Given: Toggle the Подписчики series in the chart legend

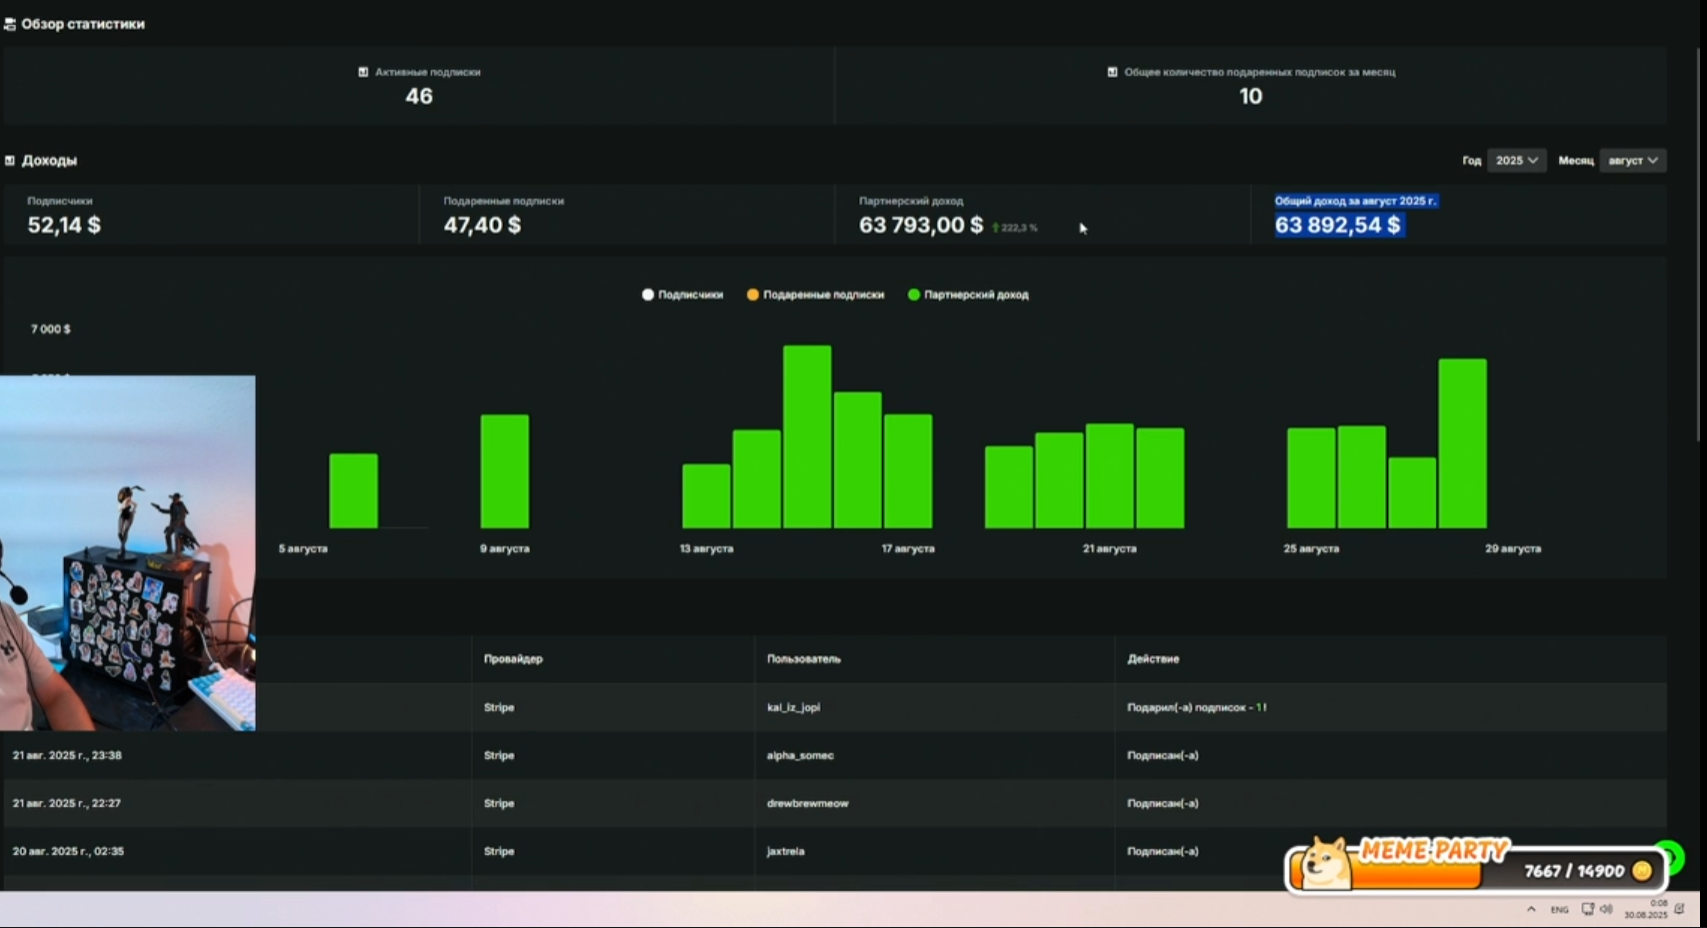Looking at the screenshot, I should pyautogui.click(x=683, y=295).
